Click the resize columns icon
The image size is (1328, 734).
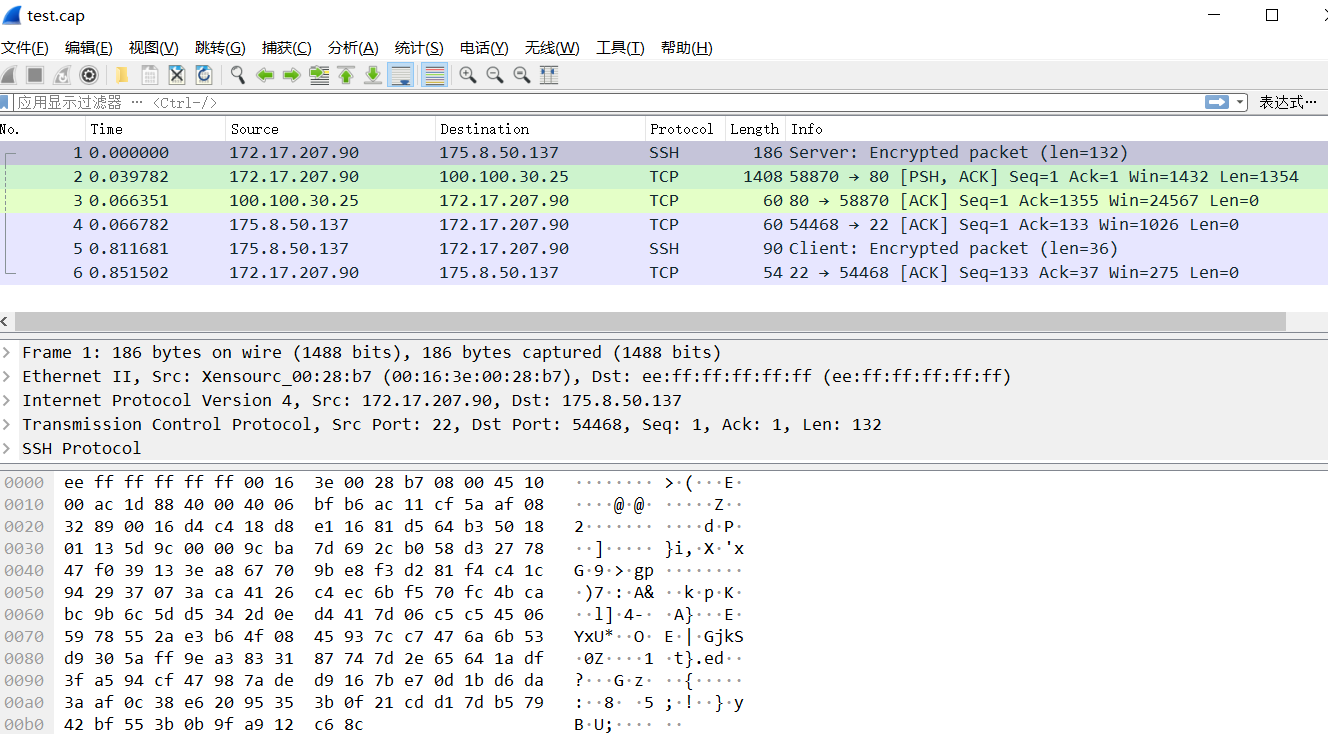coord(549,75)
